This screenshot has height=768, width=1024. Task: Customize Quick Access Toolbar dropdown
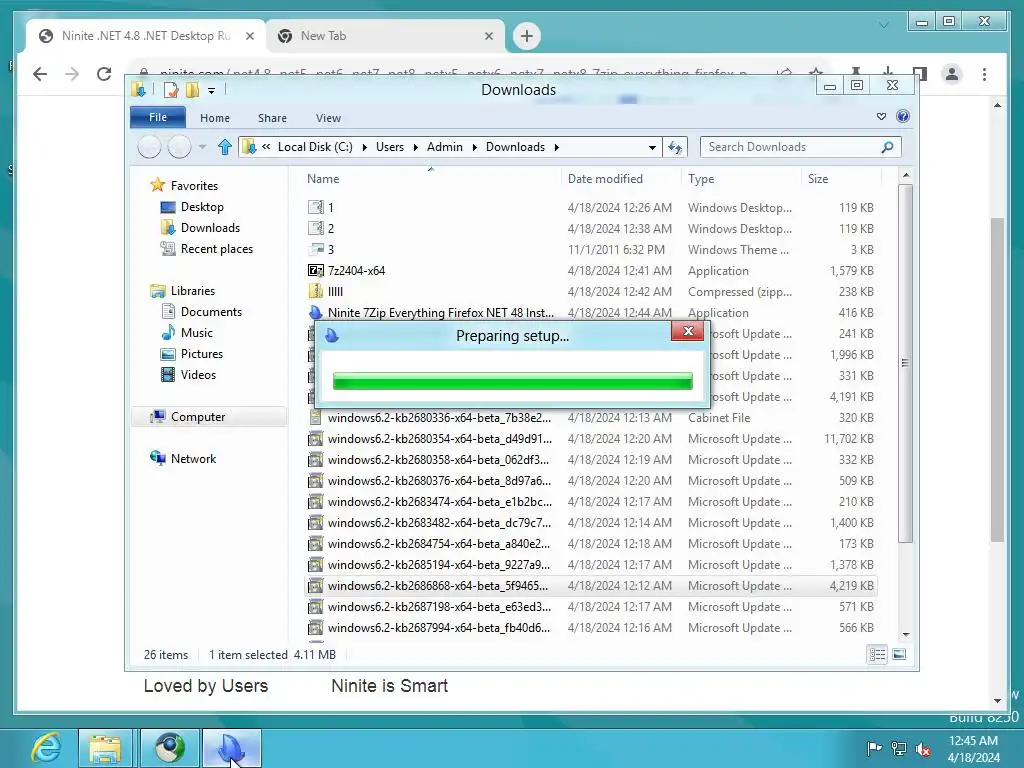(x=212, y=91)
